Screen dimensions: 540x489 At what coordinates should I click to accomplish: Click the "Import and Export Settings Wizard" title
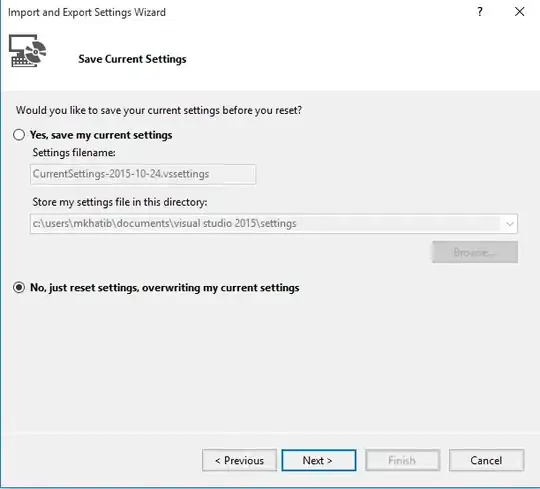(x=87, y=12)
